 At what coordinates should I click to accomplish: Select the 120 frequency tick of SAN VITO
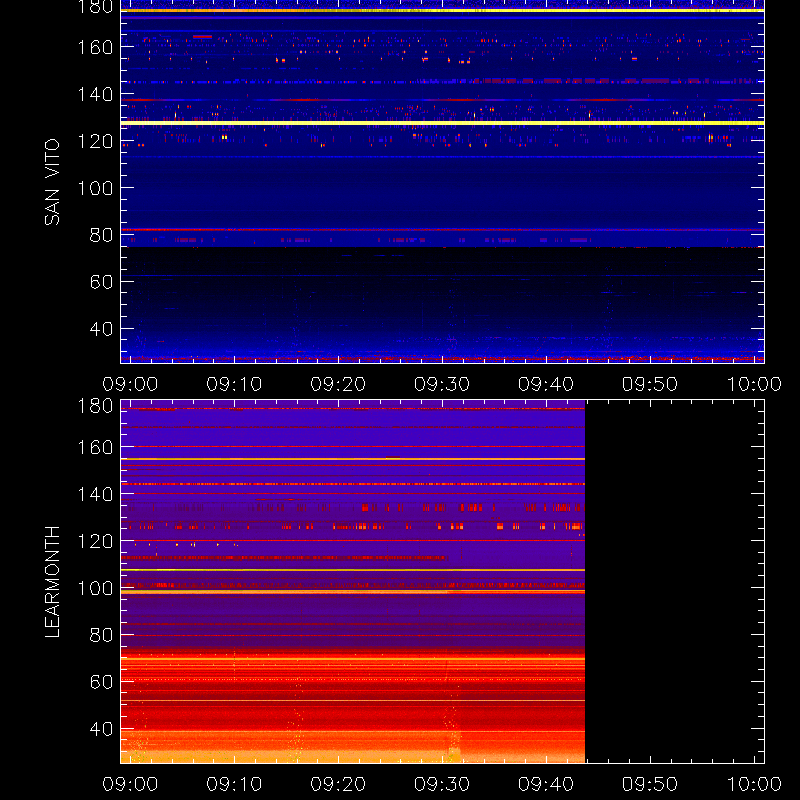95,141
